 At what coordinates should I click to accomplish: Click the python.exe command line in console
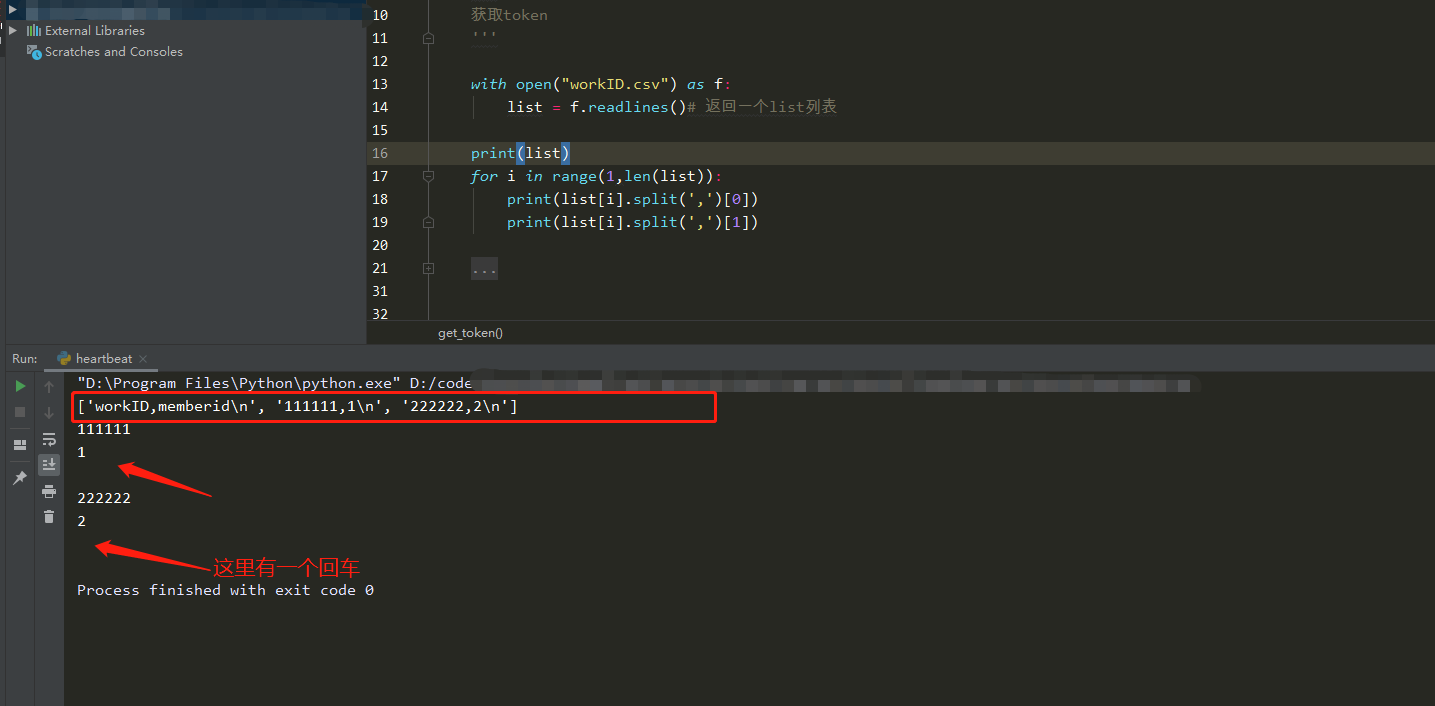tap(274, 383)
